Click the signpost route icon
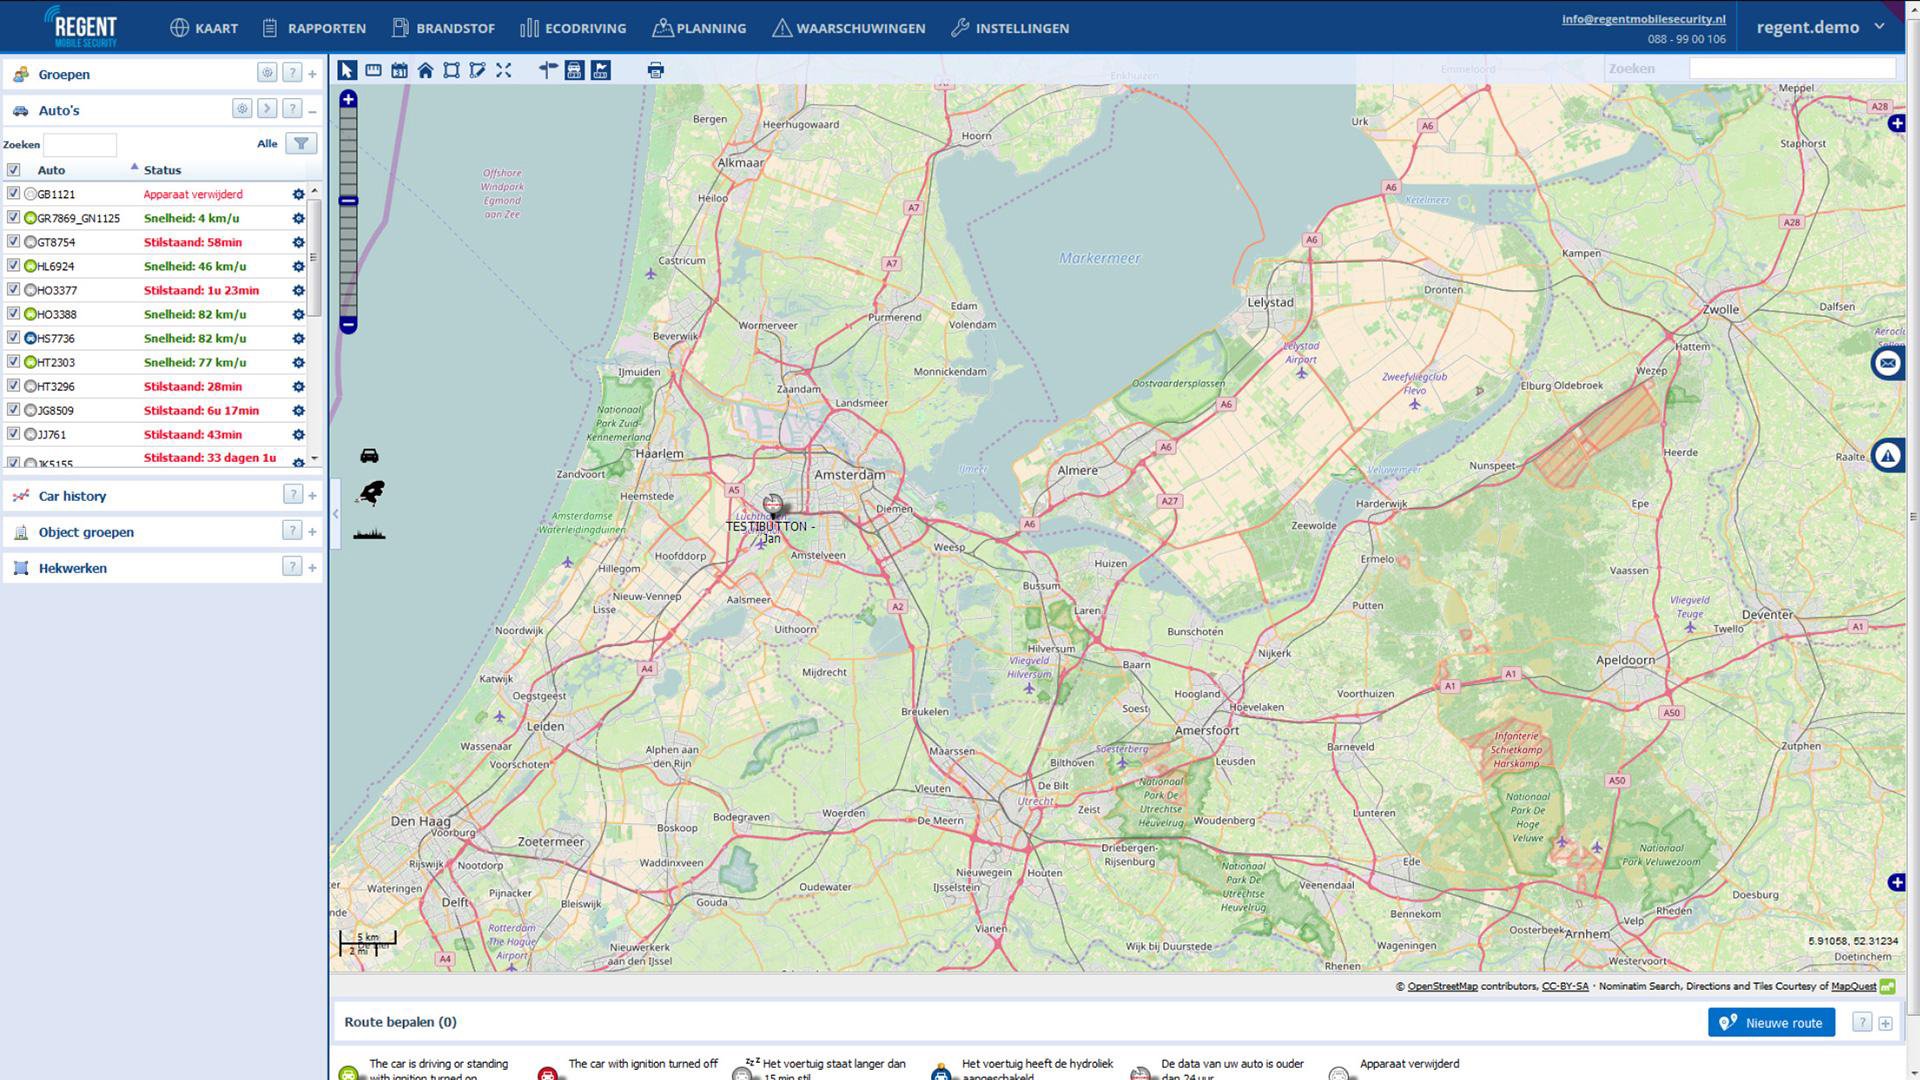The height and width of the screenshot is (1080, 1920). tap(548, 70)
